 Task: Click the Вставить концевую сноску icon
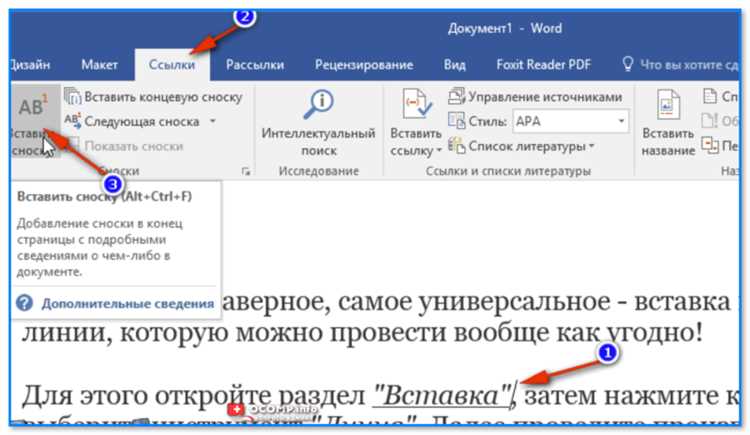pyautogui.click(x=73, y=97)
